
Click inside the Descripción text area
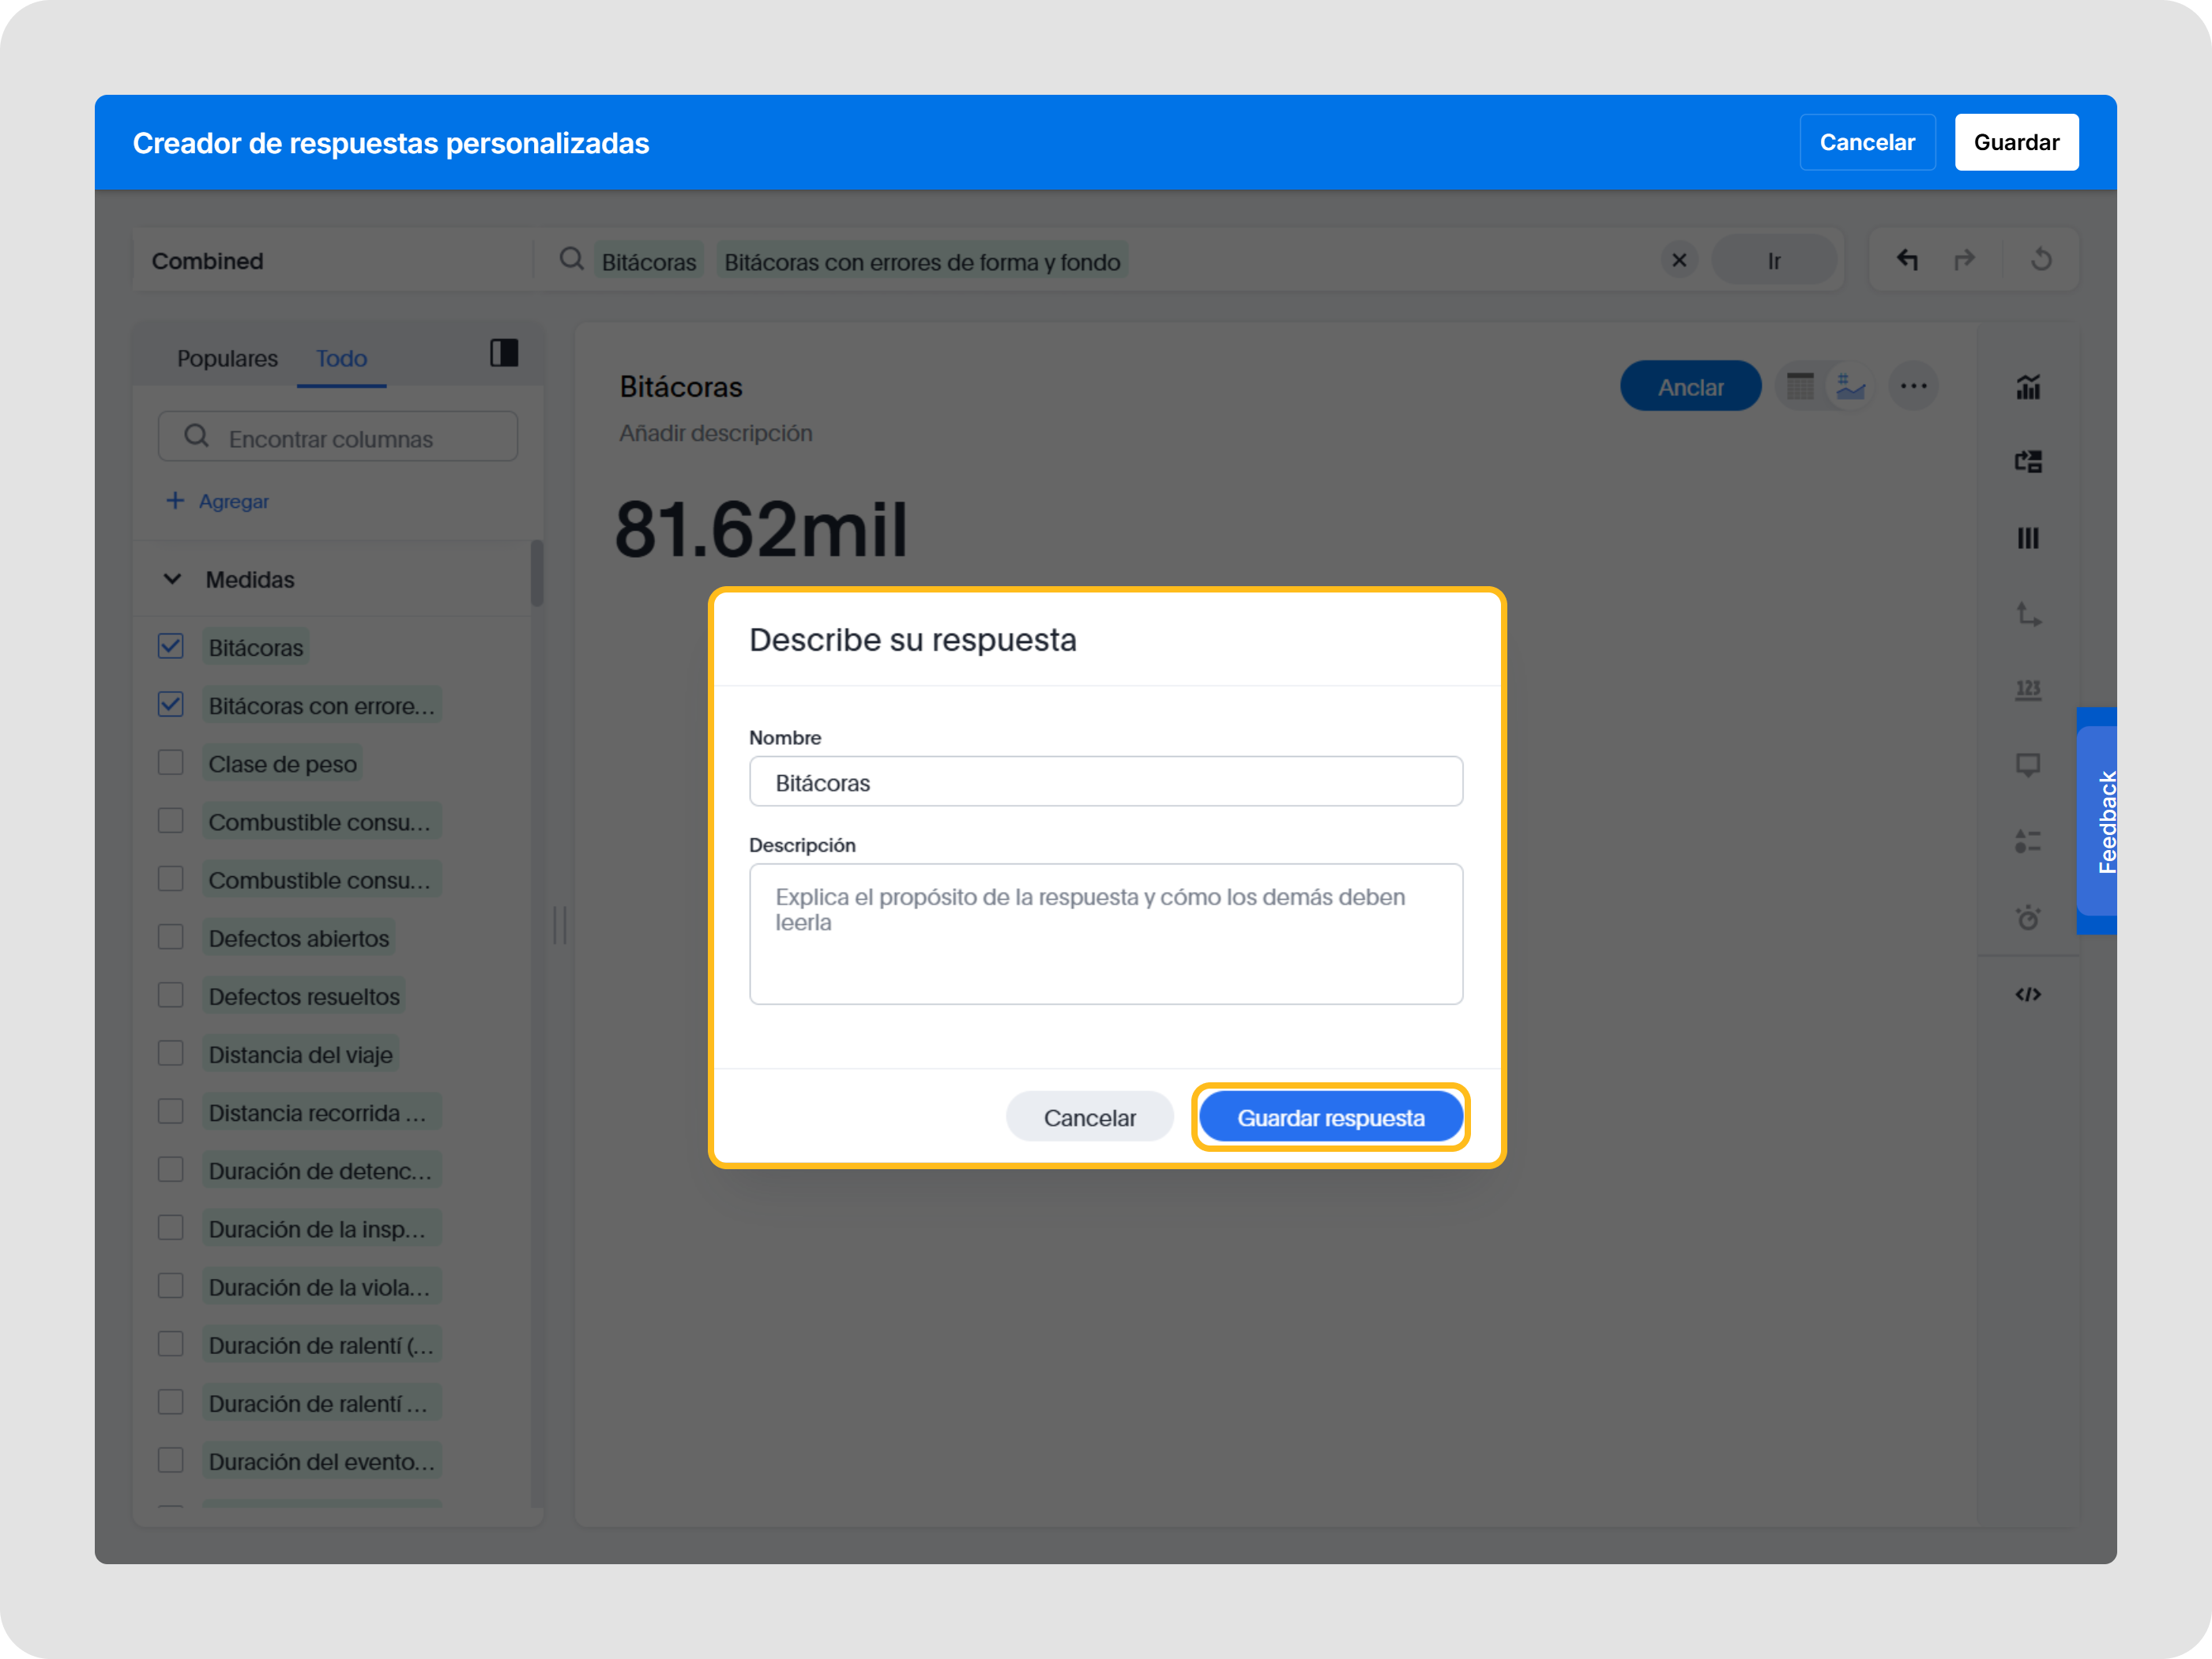(x=1105, y=935)
